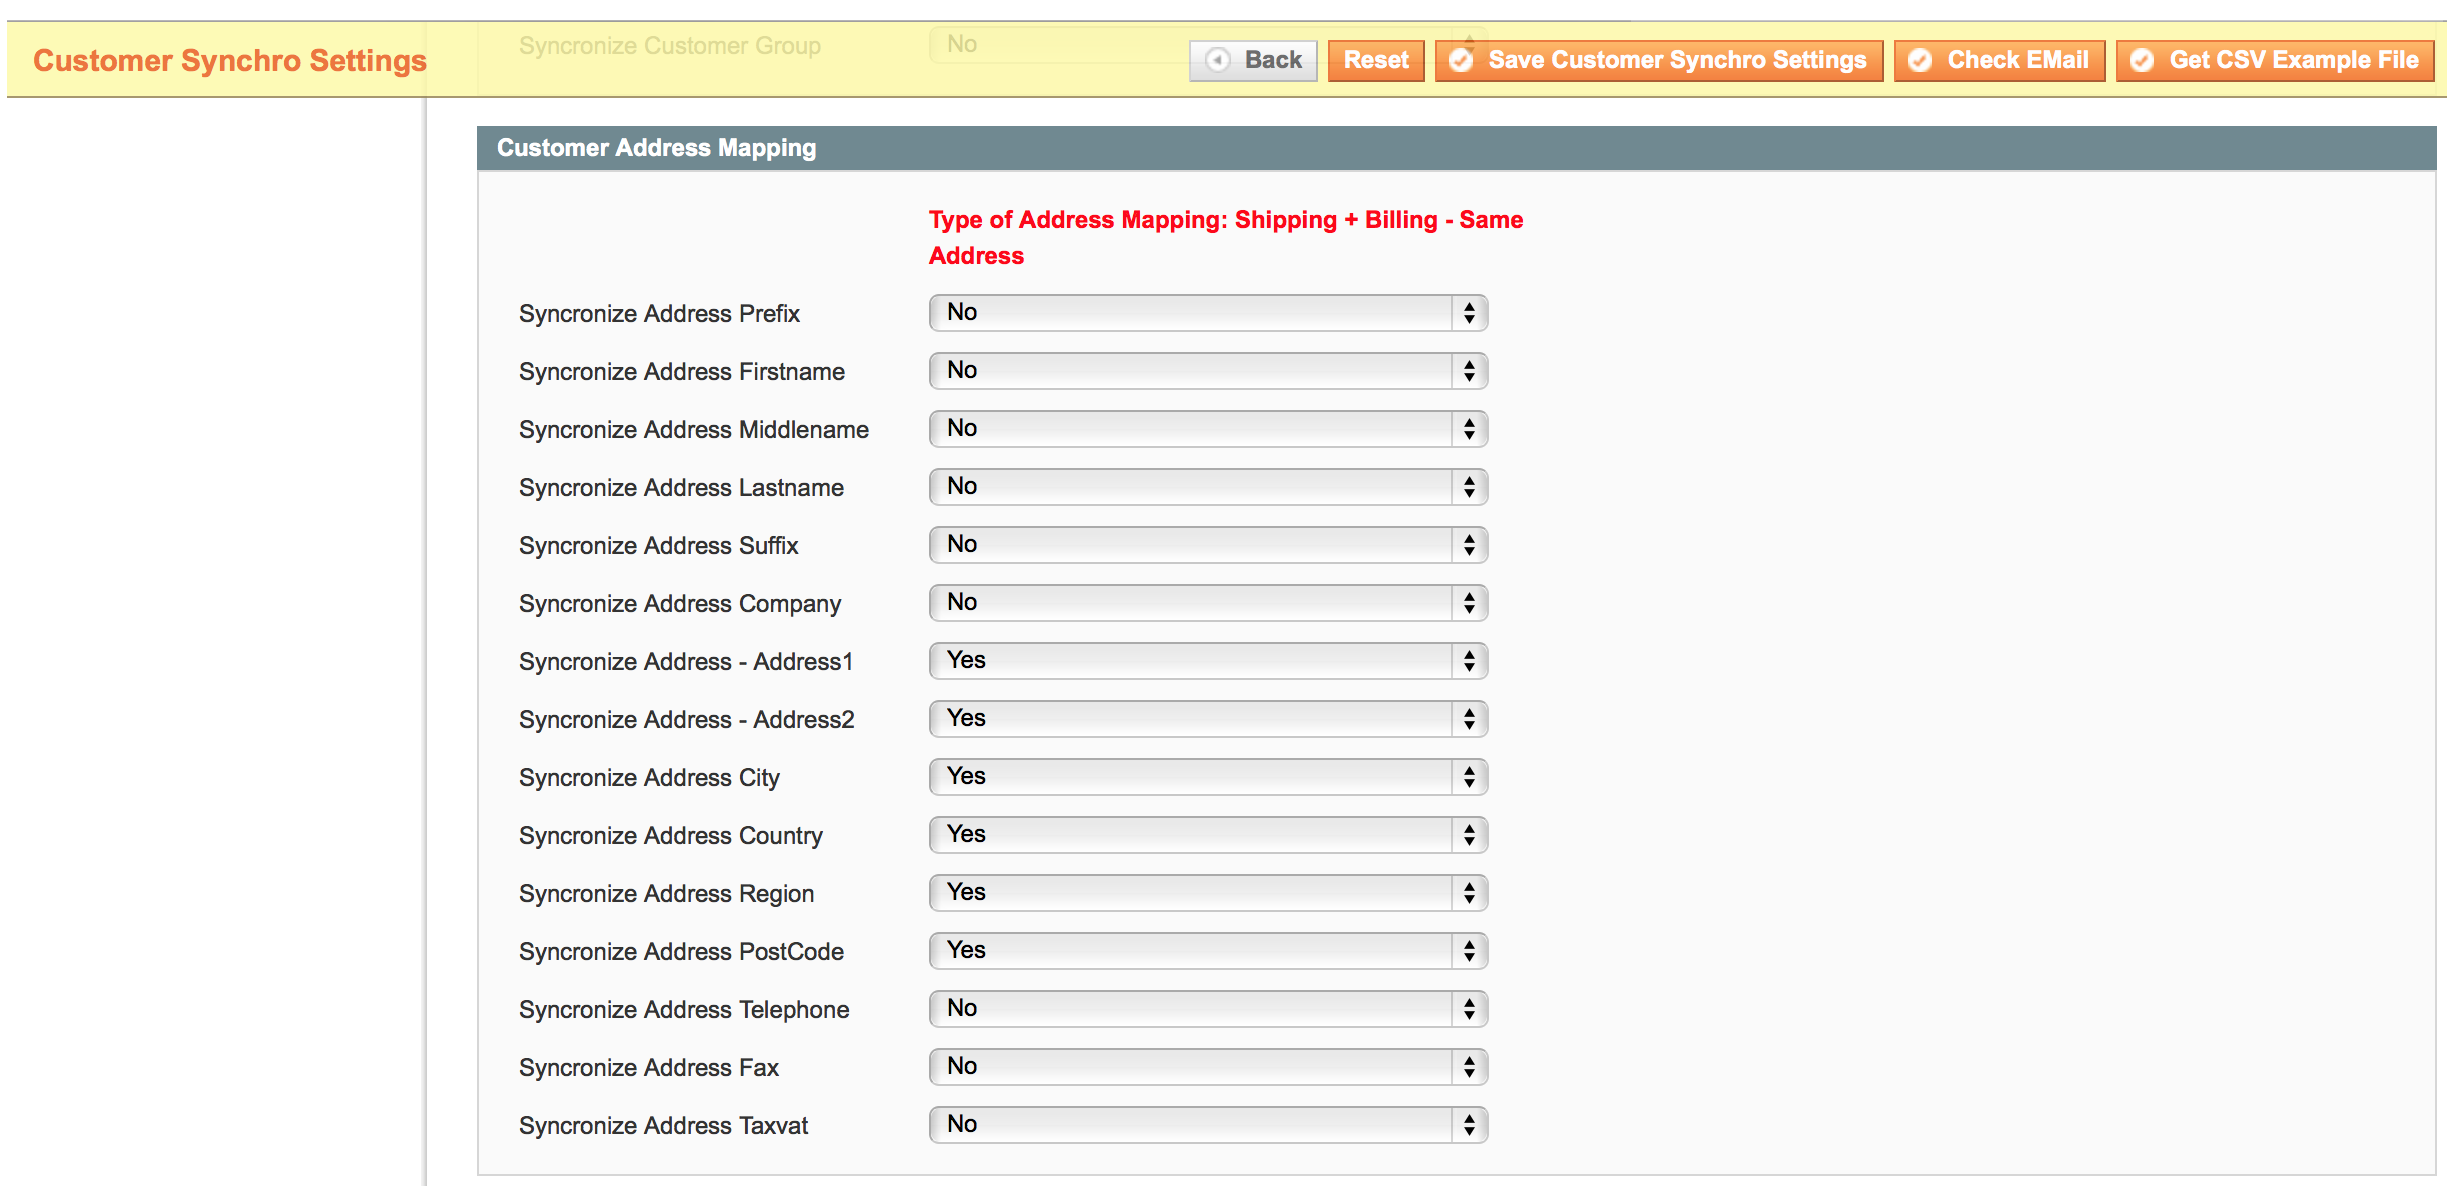This screenshot has width=2452, height=1204.
Task: Click the Syncronize Address Firstname label
Action: point(682,372)
